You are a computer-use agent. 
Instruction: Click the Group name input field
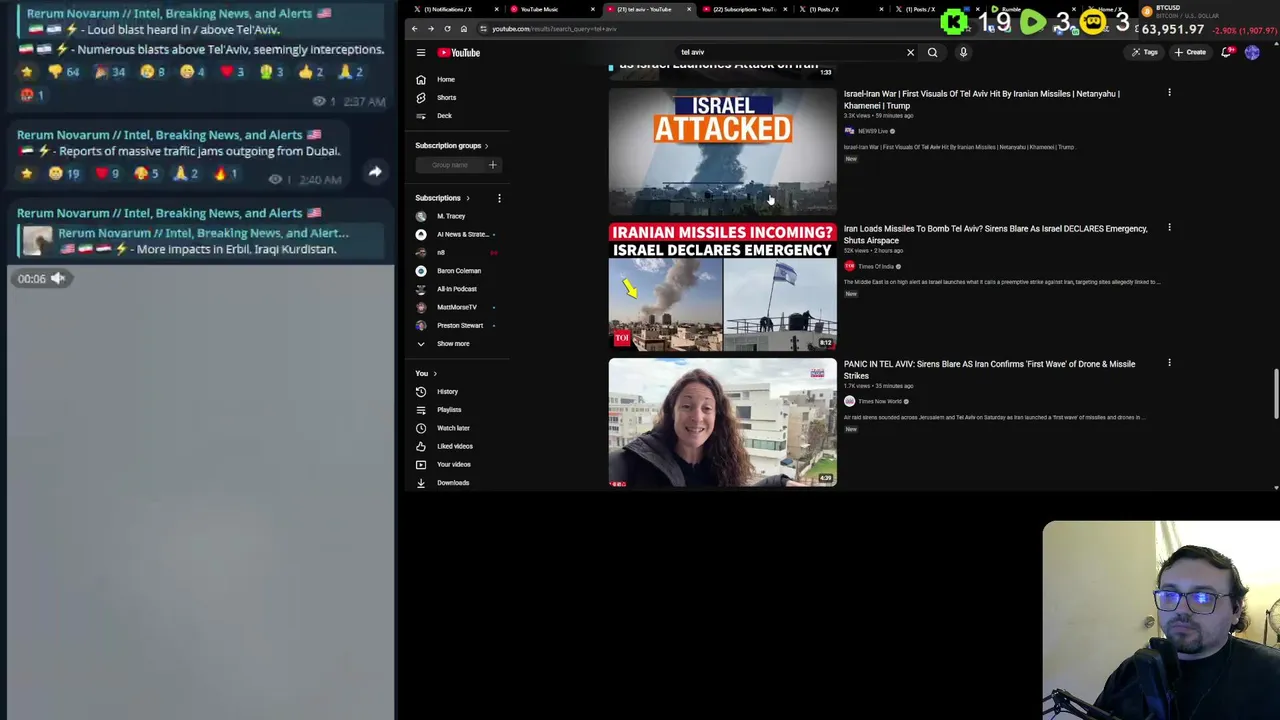coord(450,165)
